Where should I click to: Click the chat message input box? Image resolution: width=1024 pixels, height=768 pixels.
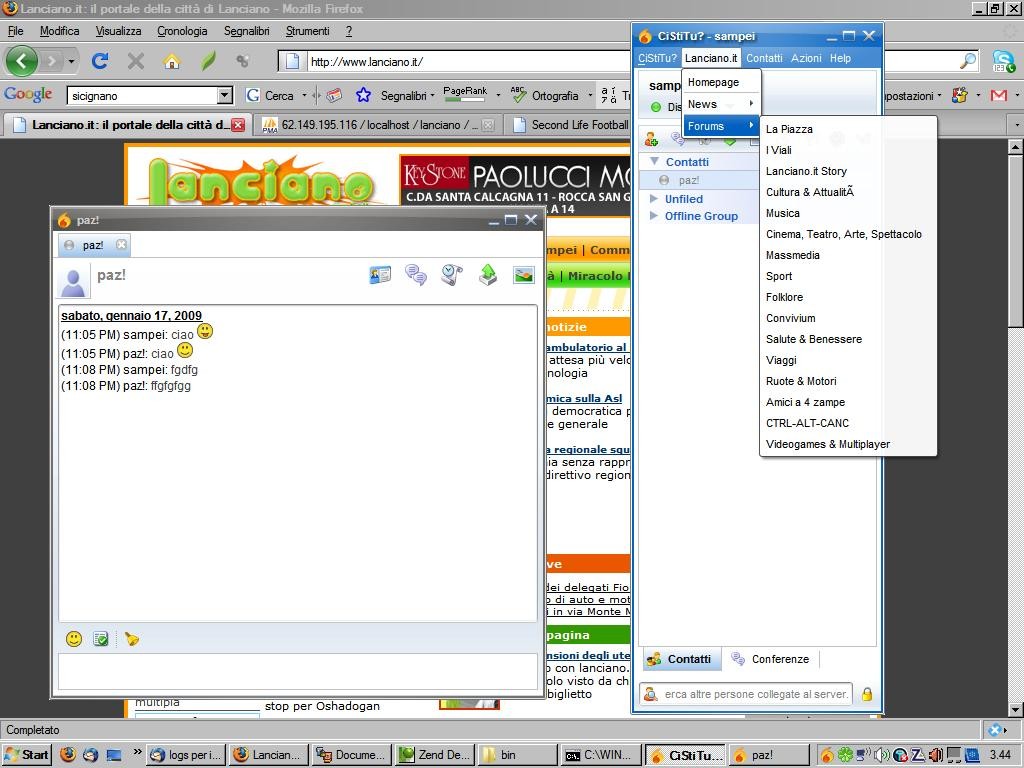298,672
